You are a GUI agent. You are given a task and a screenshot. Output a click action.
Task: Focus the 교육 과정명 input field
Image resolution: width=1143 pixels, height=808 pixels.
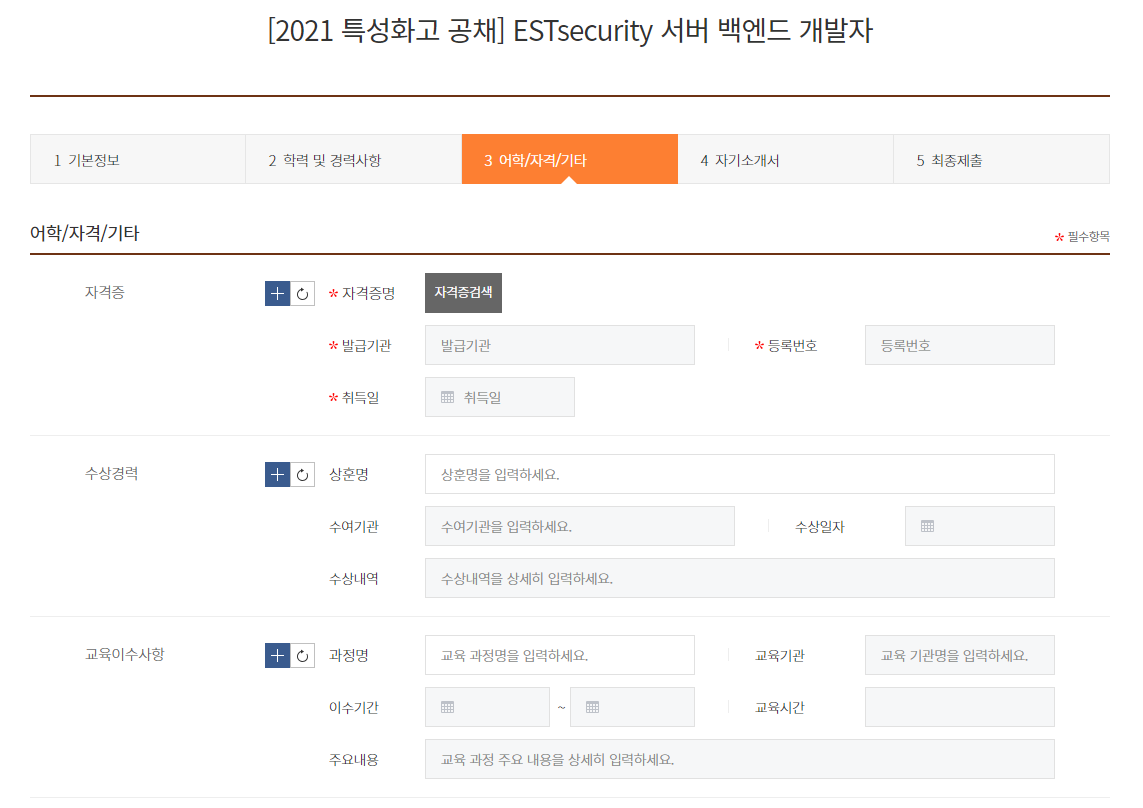[x=560, y=656]
